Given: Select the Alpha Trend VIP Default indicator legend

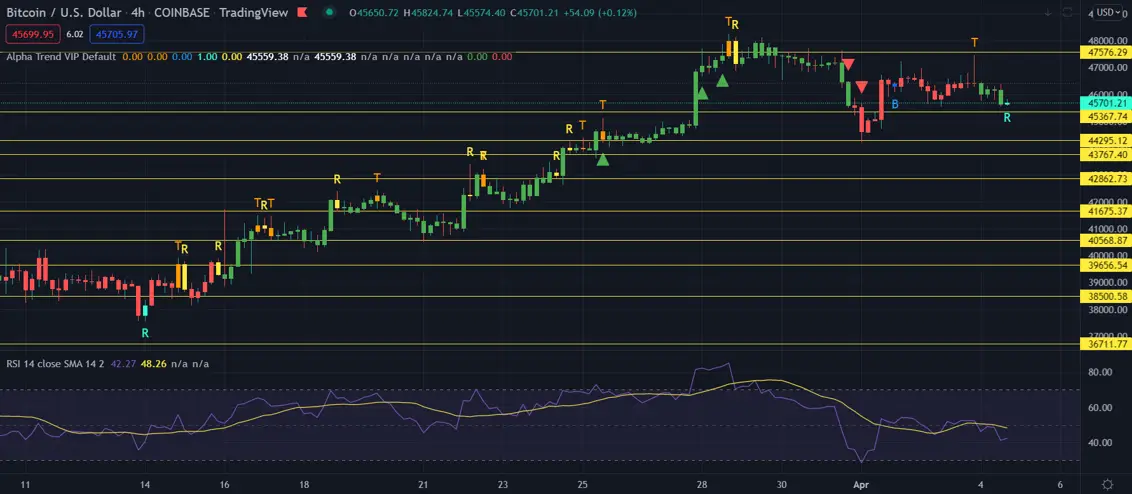Looking at the screenshot, I should coord(61,57).
